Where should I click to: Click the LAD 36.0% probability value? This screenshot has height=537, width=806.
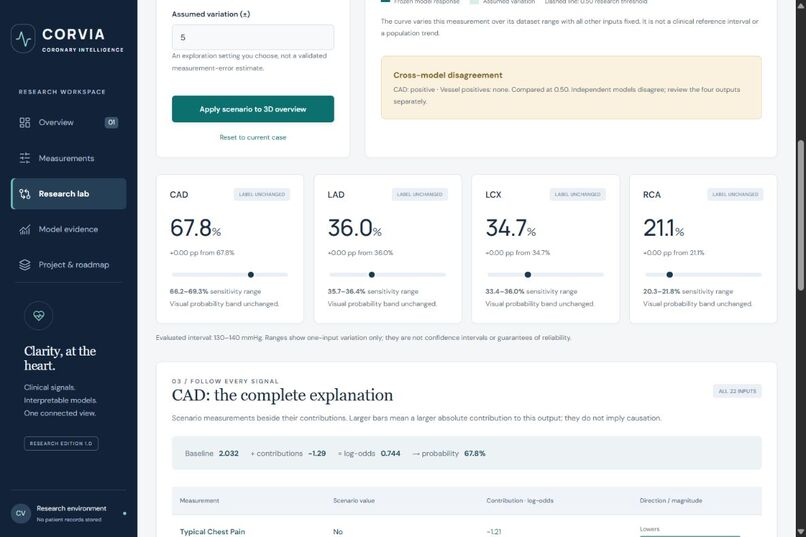[x=355, y=228]
